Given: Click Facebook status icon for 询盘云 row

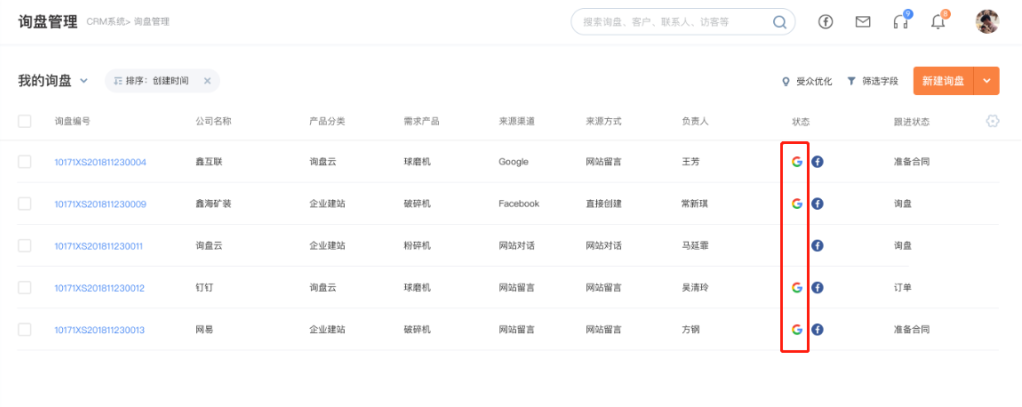Looking at the screenshot, I should pyautogui.click(x=817, y=245).
